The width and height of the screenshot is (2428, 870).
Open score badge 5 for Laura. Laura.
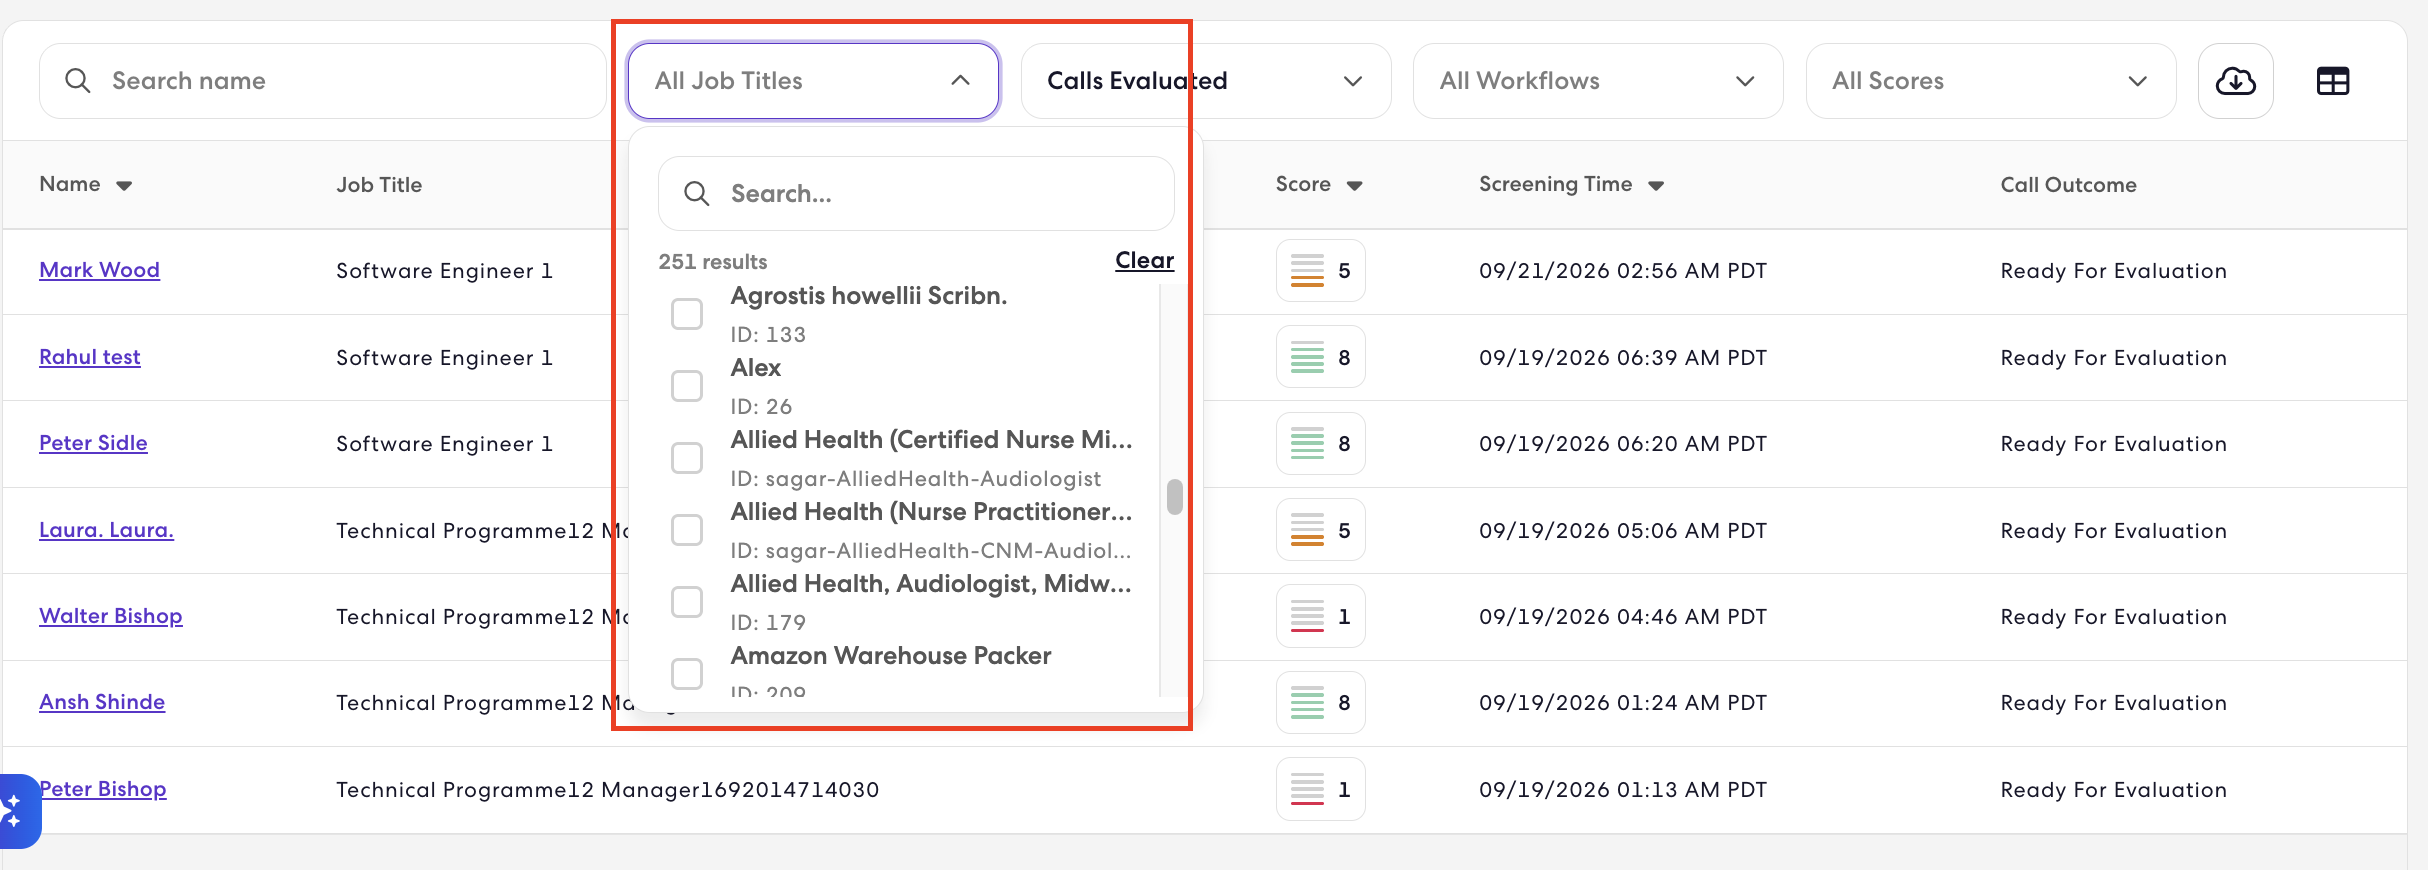(1320, 530)
